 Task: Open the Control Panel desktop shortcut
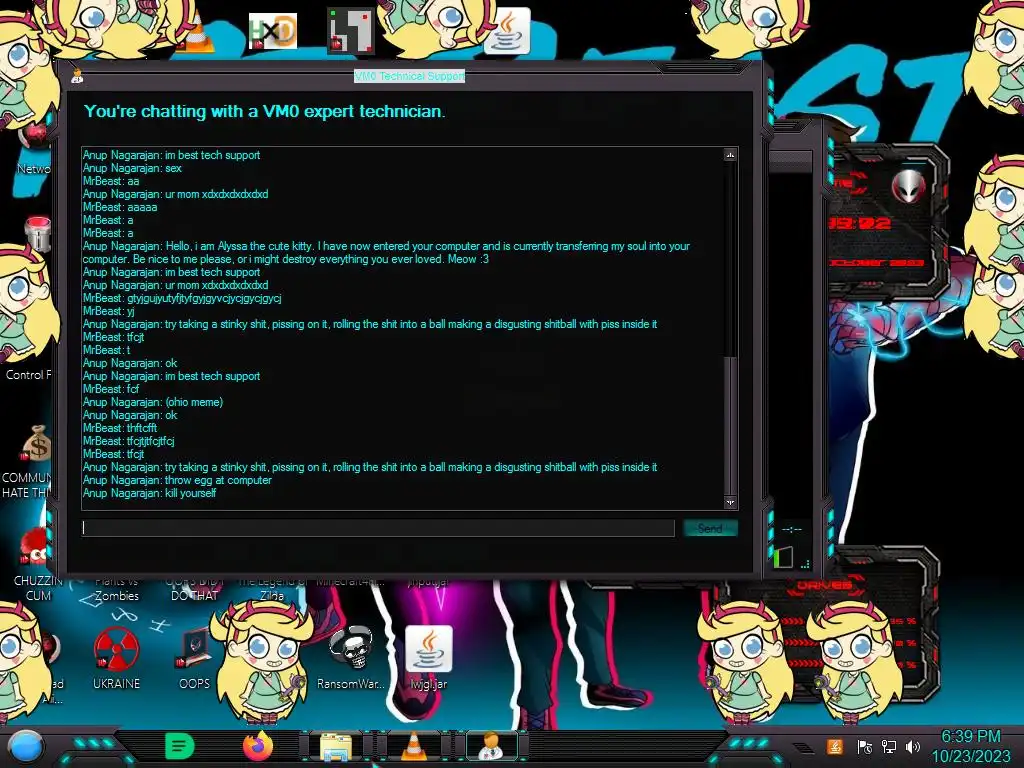click(29, 375)
